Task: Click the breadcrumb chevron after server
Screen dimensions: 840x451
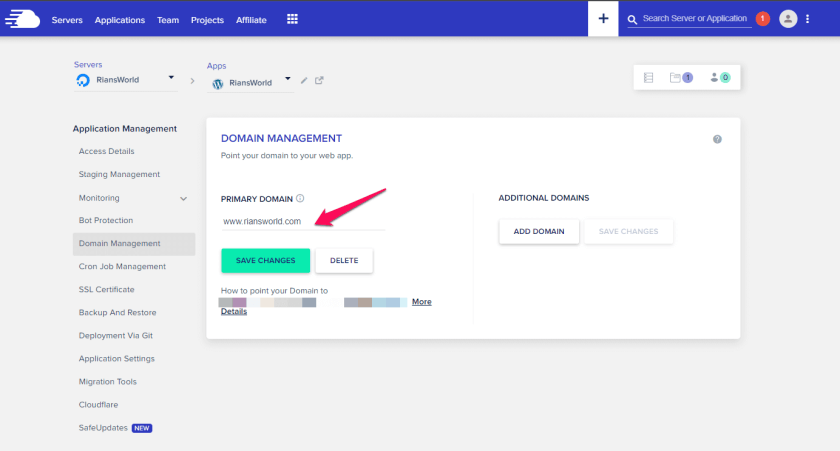Action: pyautogui.click(x=192, y=81)
